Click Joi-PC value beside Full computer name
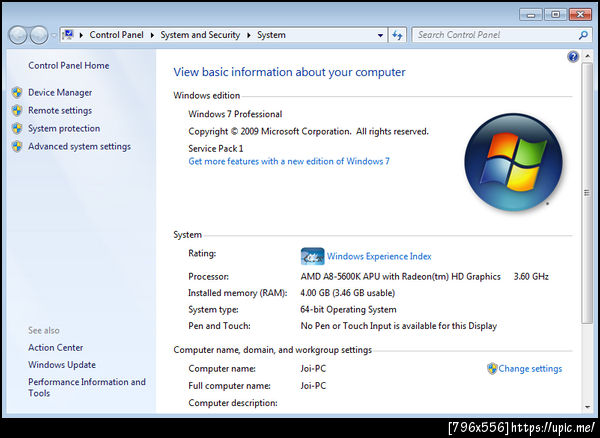600x438 pixels. tap(313, 386)
